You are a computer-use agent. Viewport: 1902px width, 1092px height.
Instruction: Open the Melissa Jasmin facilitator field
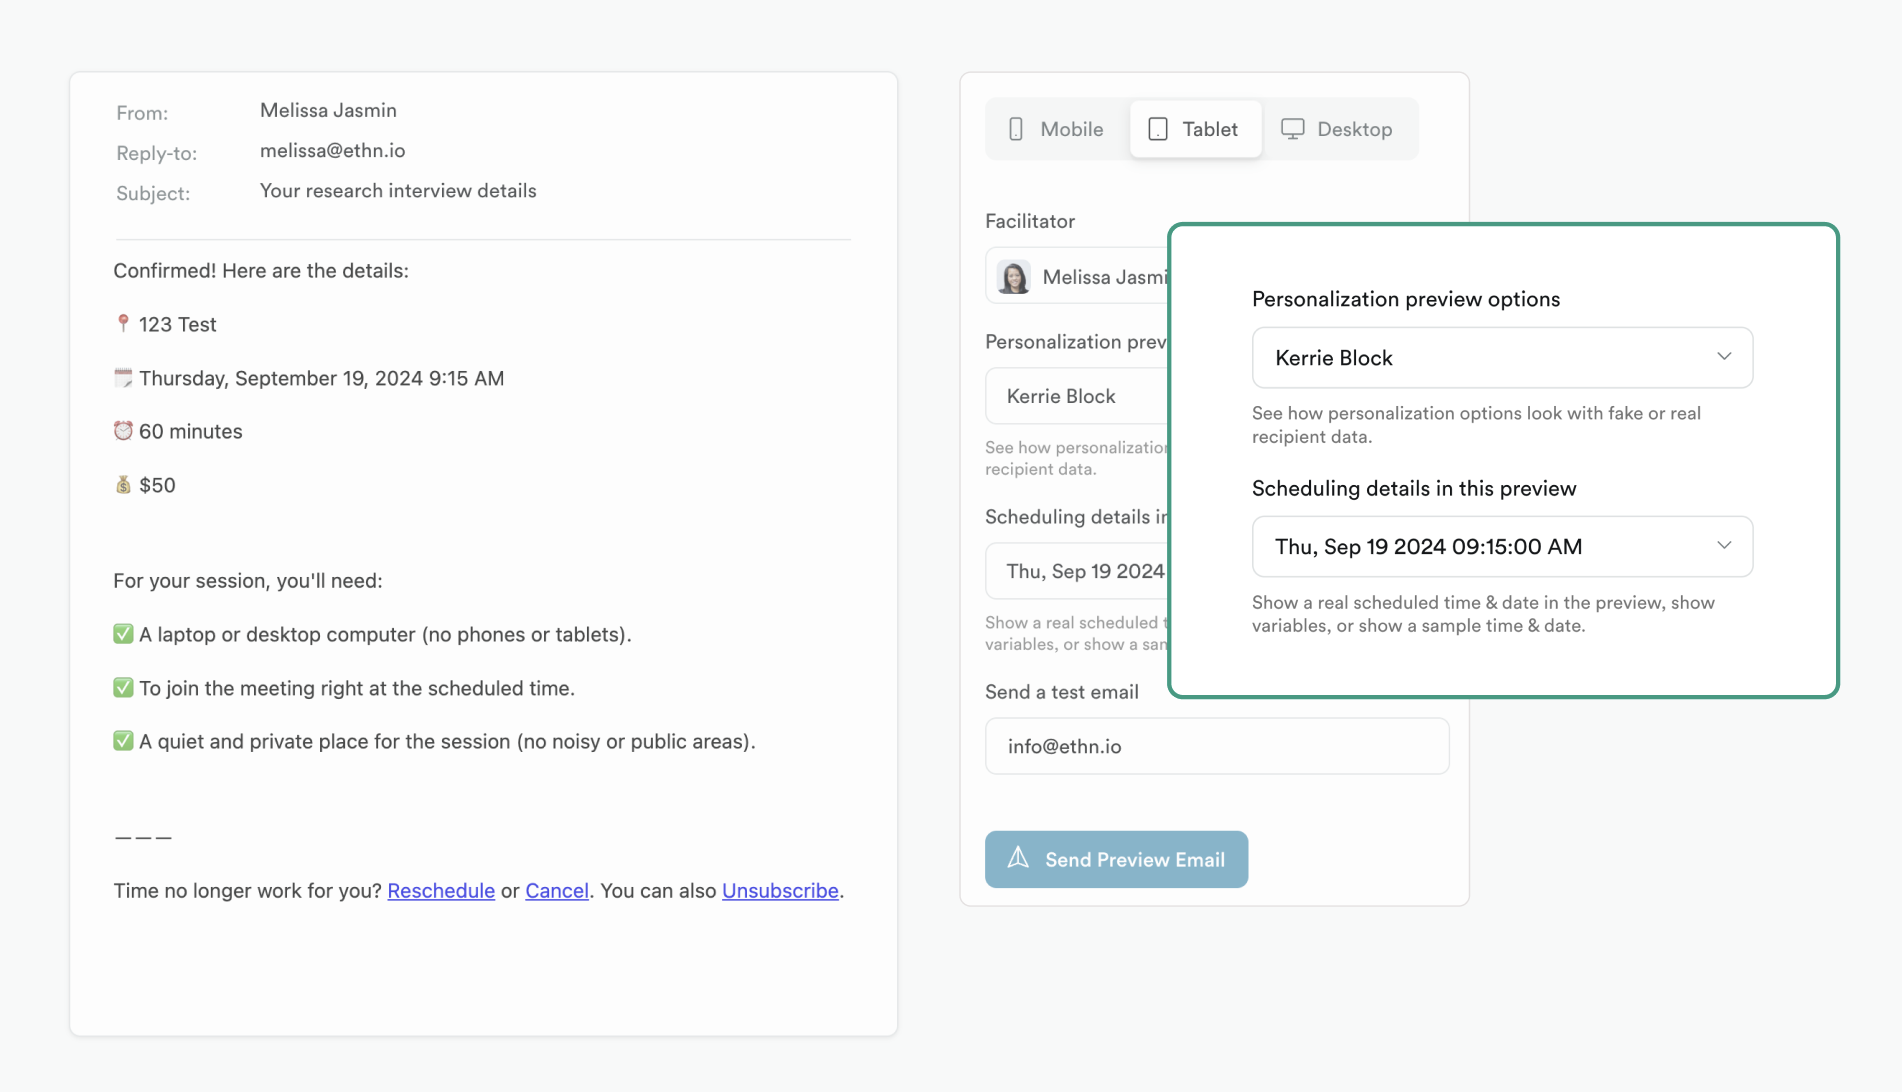tap(1077, 276)
